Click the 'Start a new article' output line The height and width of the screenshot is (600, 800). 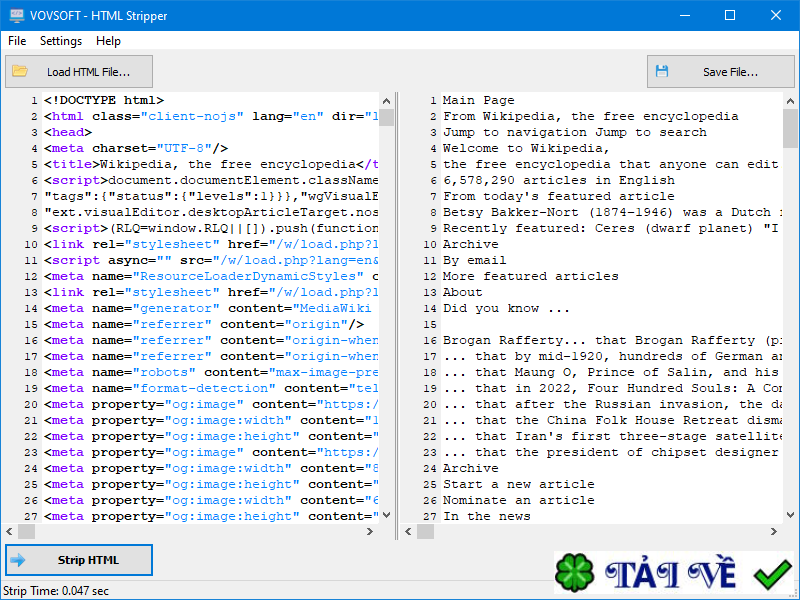pyautogui.click(x=518, y=485)
